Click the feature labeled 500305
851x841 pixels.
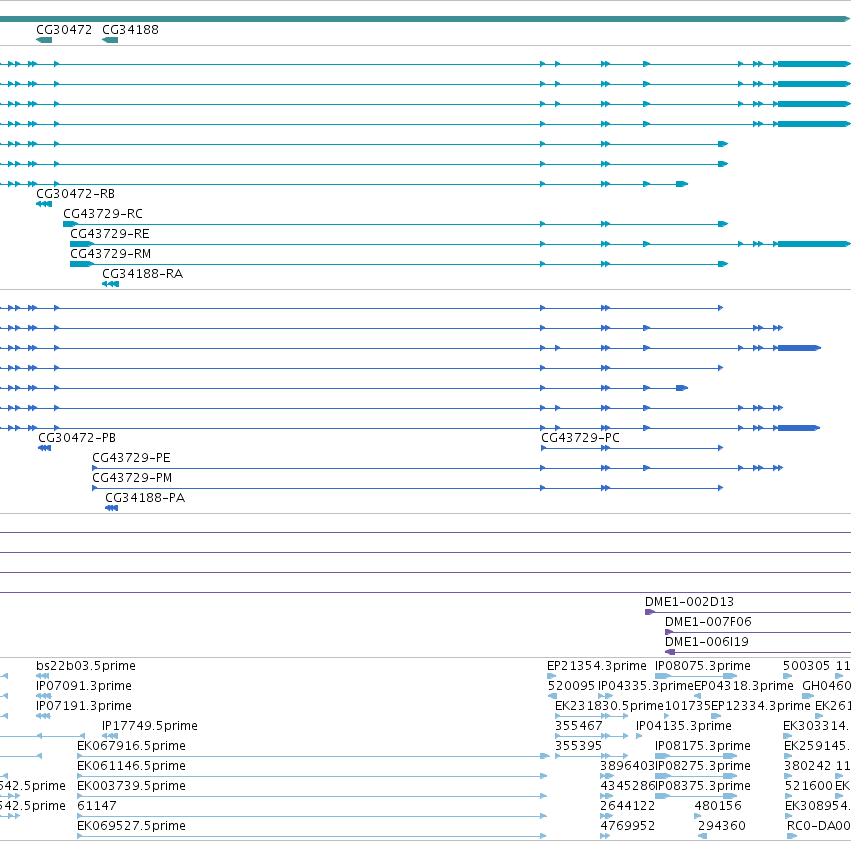click(806, 666)
